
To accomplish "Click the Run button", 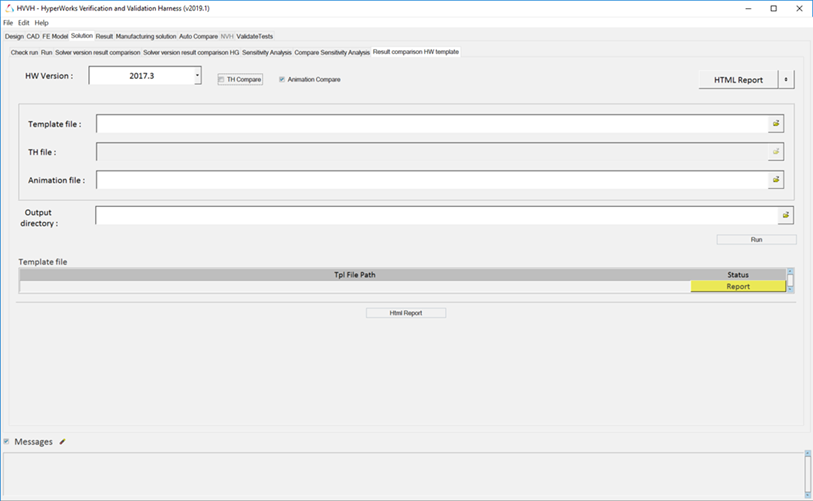I will (756, 240).
